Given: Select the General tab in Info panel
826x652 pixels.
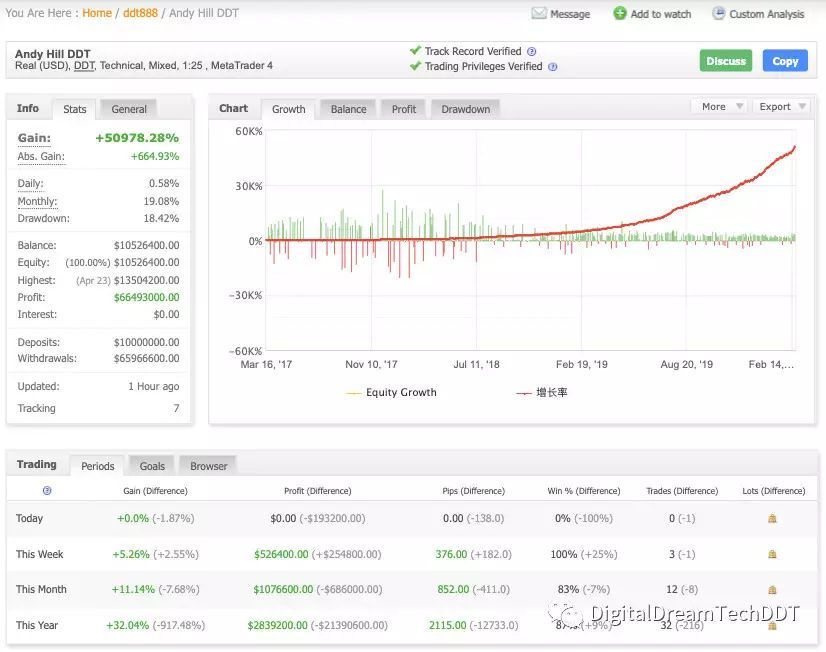Looking at the screenshot, I should [x=129, y=109].
